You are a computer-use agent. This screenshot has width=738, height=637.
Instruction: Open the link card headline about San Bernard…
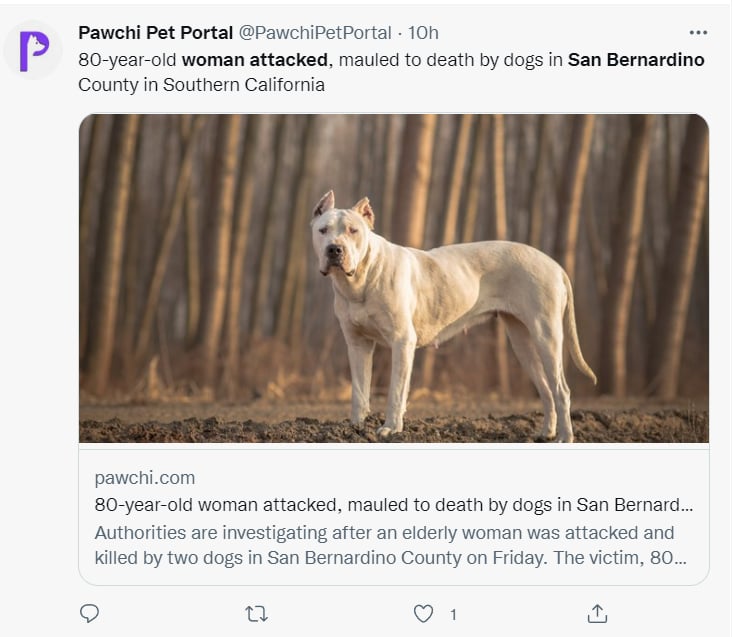click(x=393, y=505)
